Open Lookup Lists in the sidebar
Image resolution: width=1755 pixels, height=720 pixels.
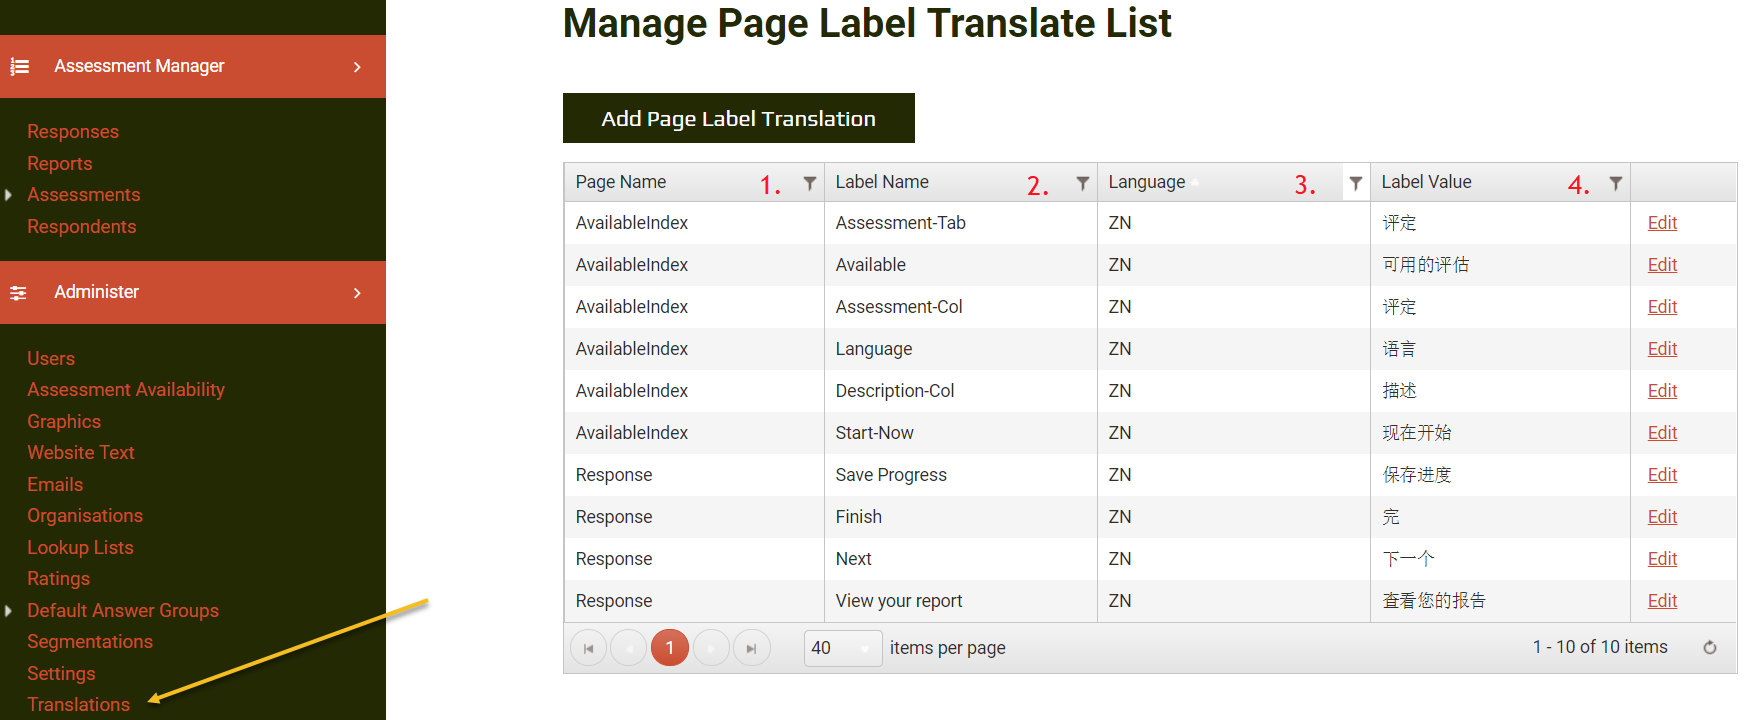tap(80, 548)
